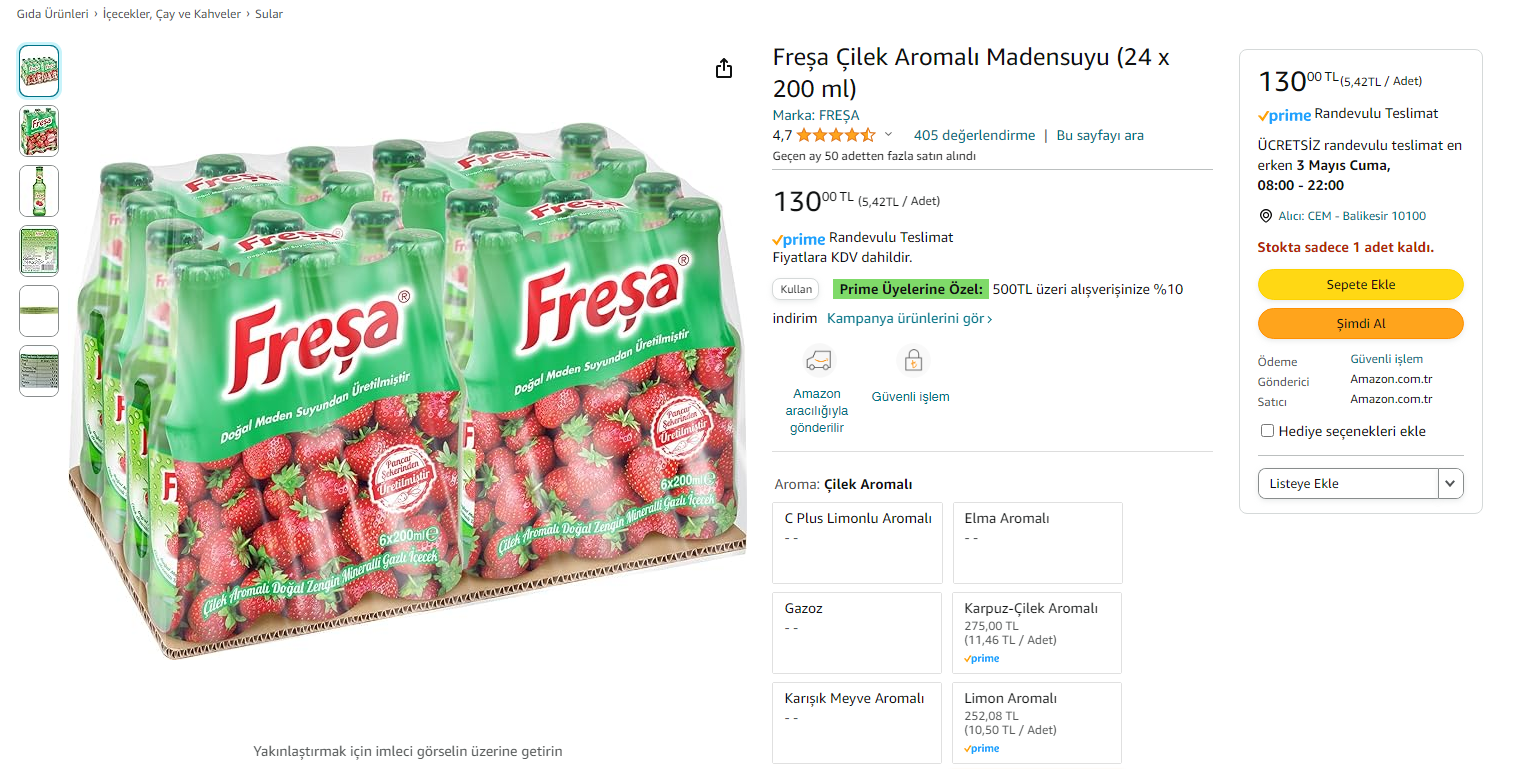Click the Kullan coupon button
Viewport: 1518px width, 769px height.
796,289
